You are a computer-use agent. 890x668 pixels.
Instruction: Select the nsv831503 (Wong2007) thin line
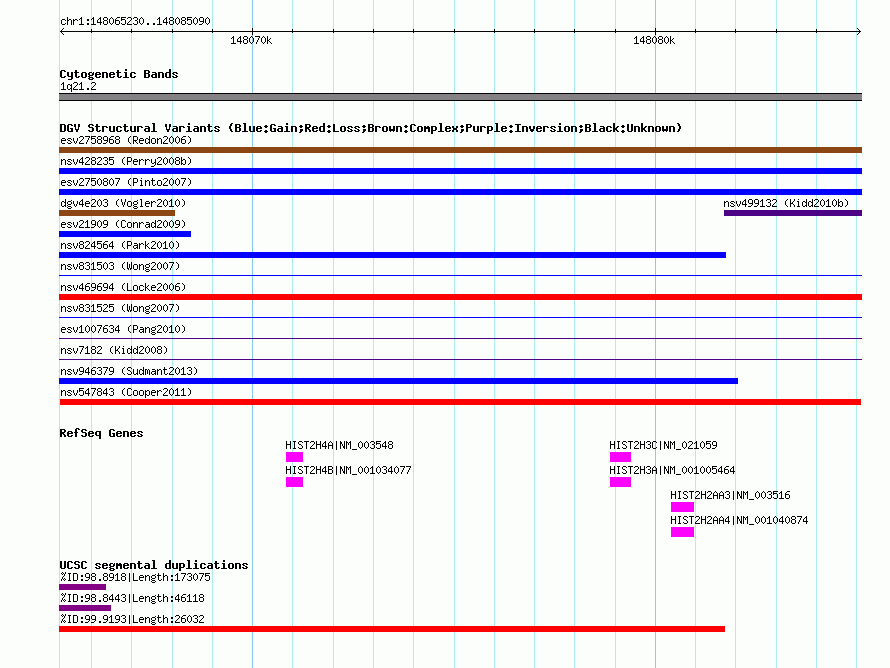[x=460, y=276]
